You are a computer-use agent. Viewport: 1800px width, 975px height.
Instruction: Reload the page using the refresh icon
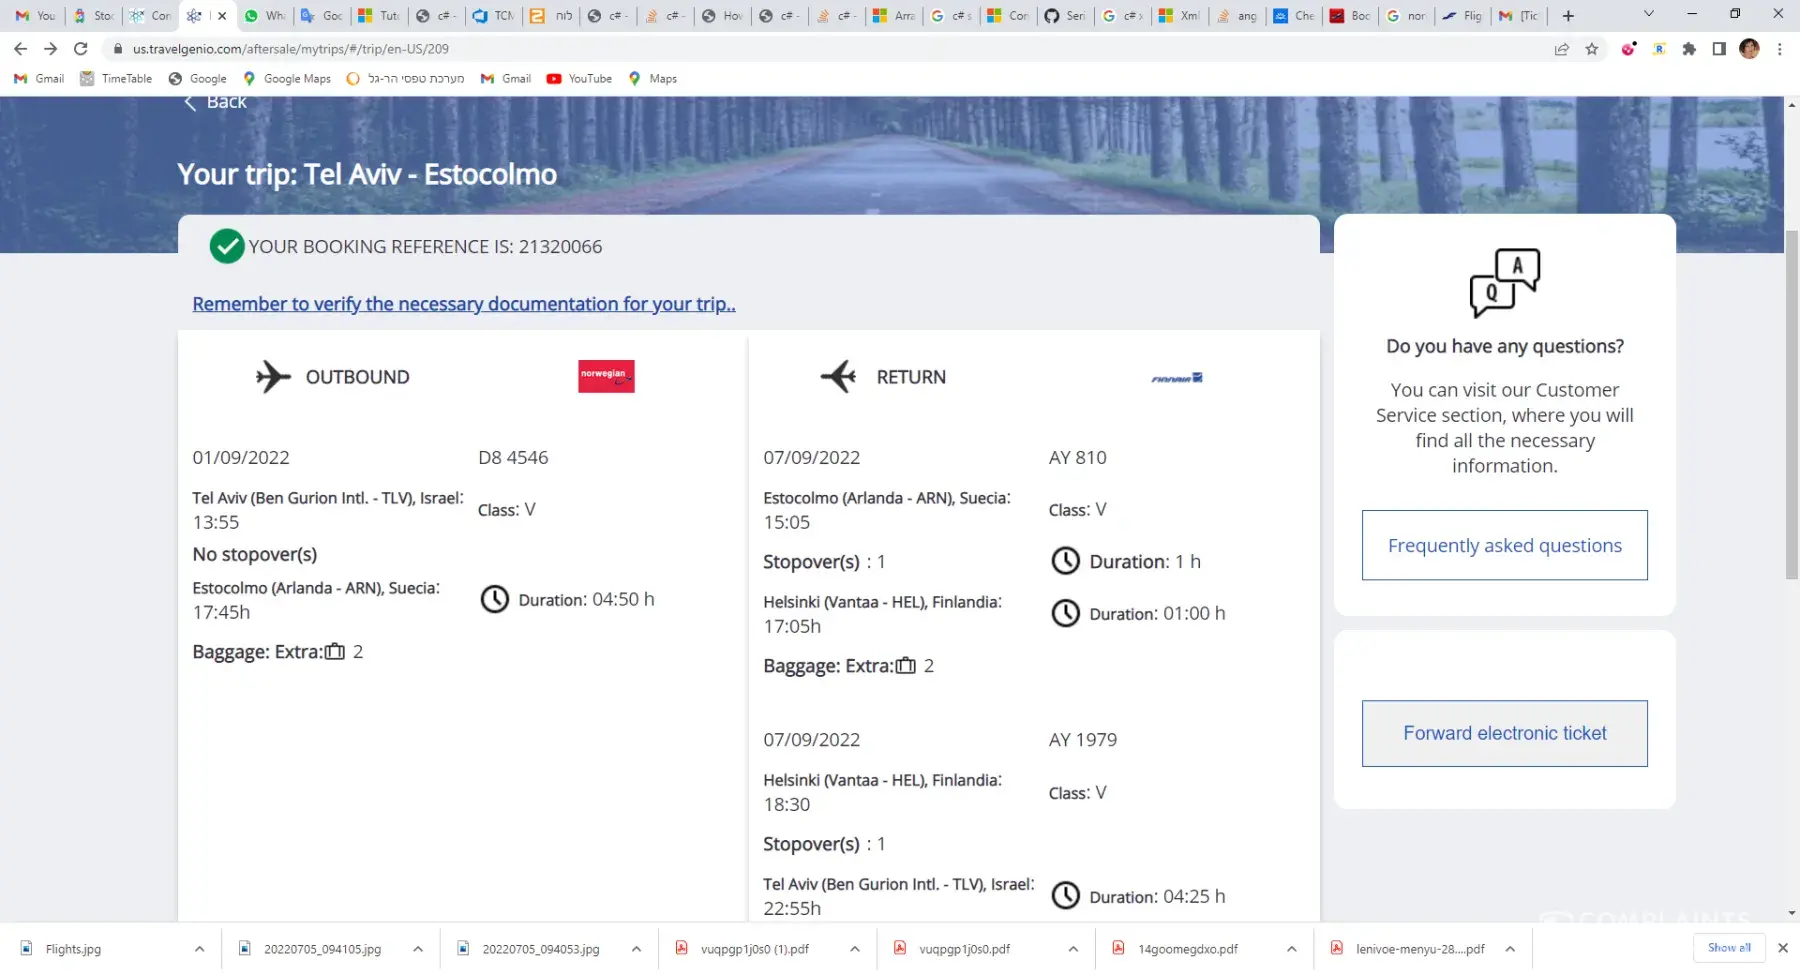[x=81, y=49]
